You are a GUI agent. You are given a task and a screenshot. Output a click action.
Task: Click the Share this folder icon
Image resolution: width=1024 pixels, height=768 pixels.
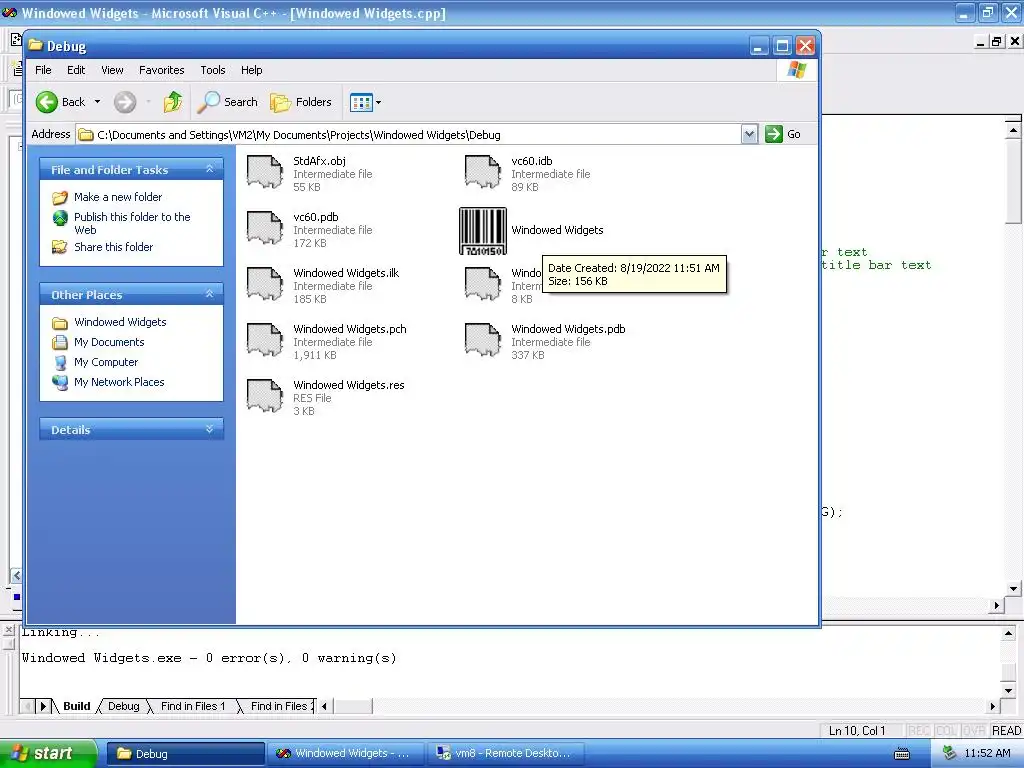click(60, 247)
